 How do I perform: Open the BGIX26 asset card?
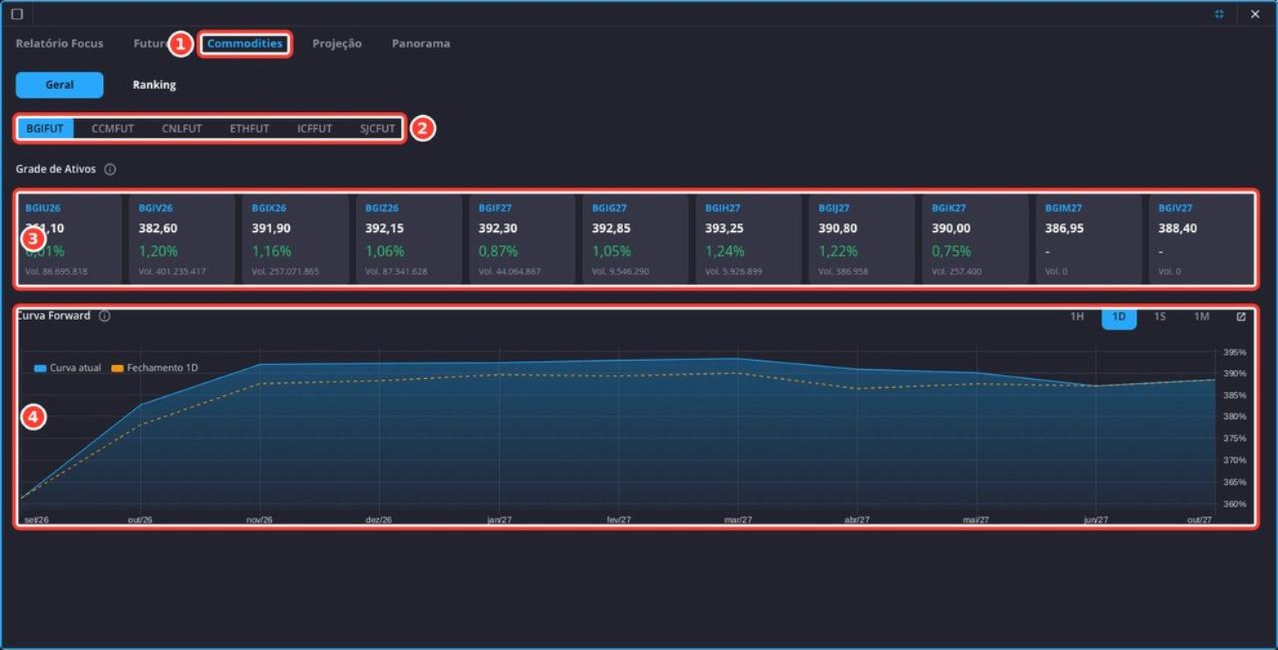[294, 240]
